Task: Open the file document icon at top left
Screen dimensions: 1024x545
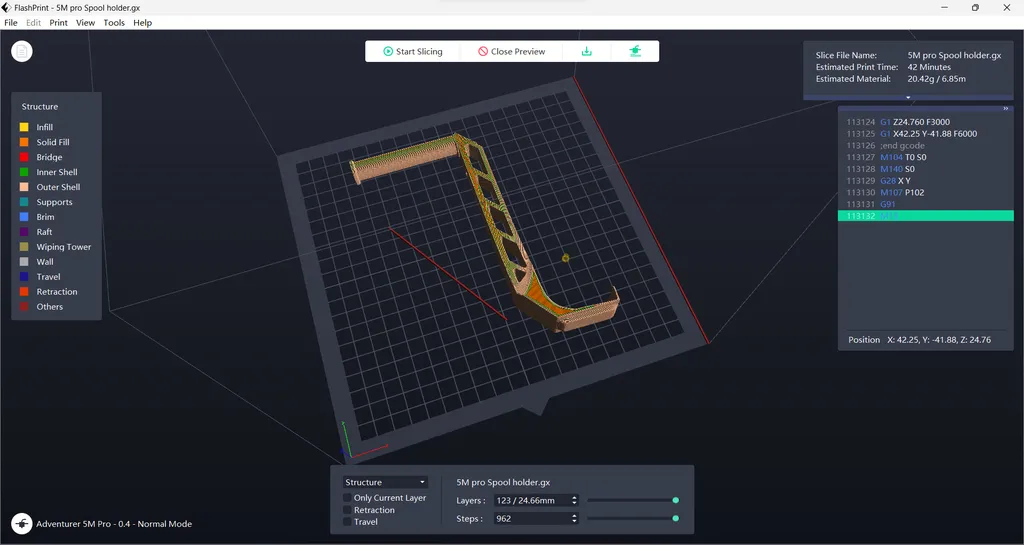Action: tap(22, 51)
